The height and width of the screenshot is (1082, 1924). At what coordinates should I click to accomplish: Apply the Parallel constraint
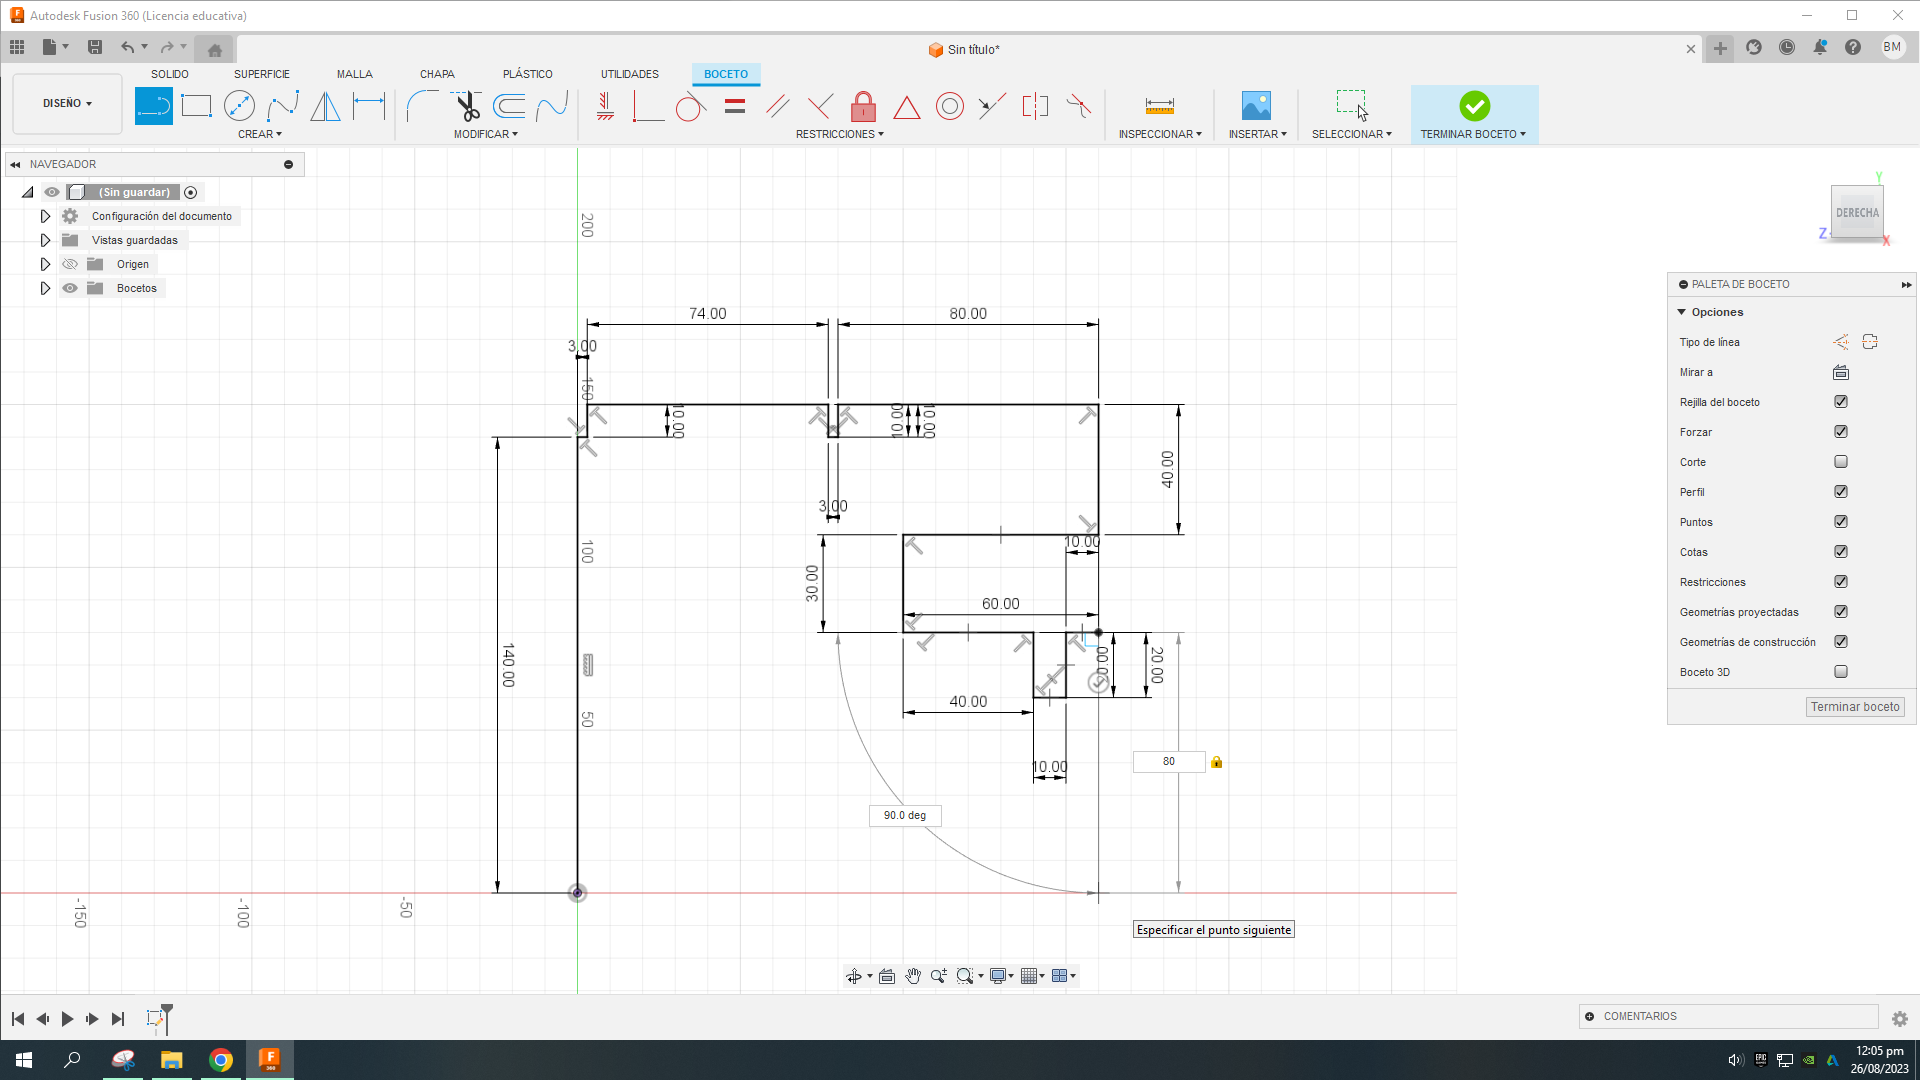(x=777, y=106)
